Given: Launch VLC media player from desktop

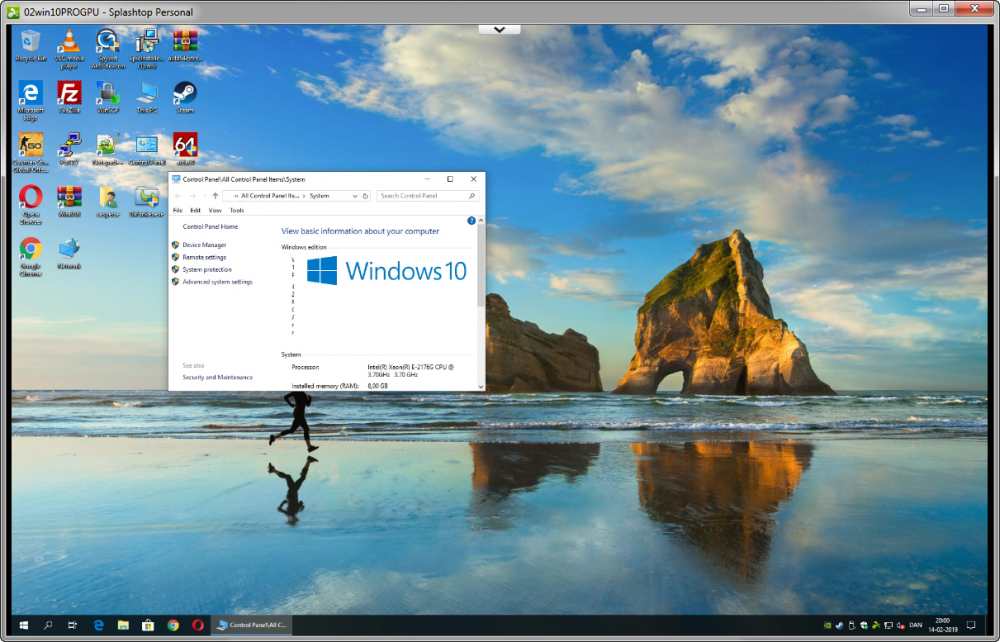Looking at the screenshot, I should tap(69, 48).
